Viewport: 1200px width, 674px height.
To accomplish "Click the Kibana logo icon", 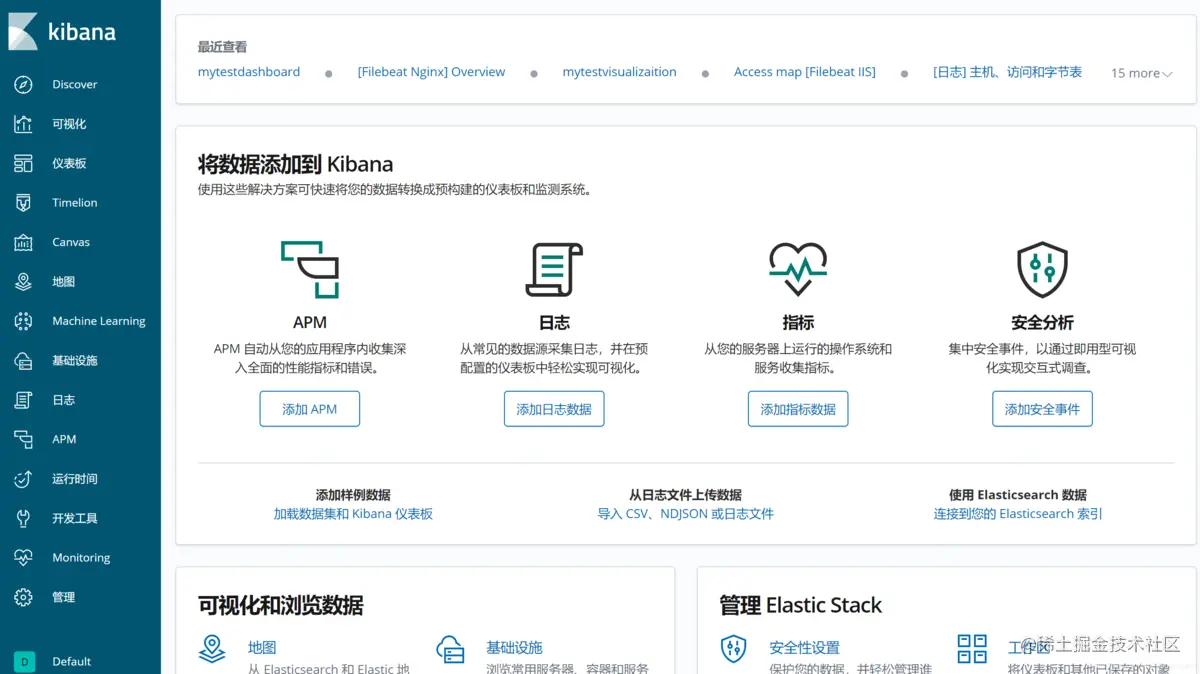I will click(23, 31).
